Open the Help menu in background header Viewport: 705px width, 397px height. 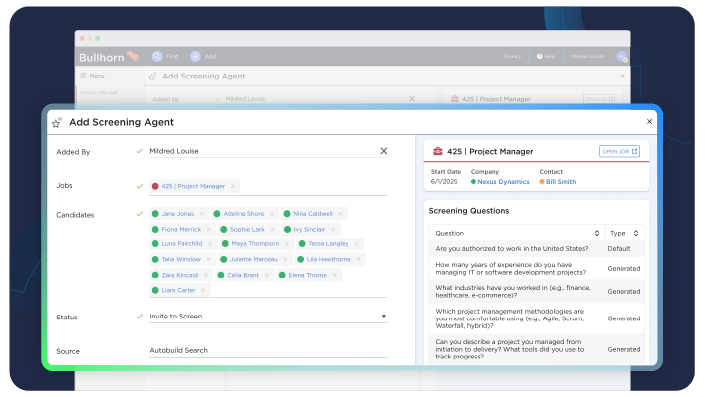click(x=546, y=56)
